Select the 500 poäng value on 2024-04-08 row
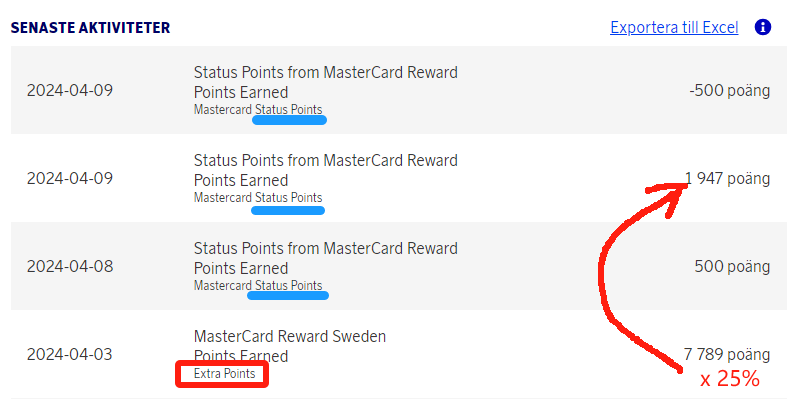The width and height of the screenshot is (803, 399). point(732,266)
